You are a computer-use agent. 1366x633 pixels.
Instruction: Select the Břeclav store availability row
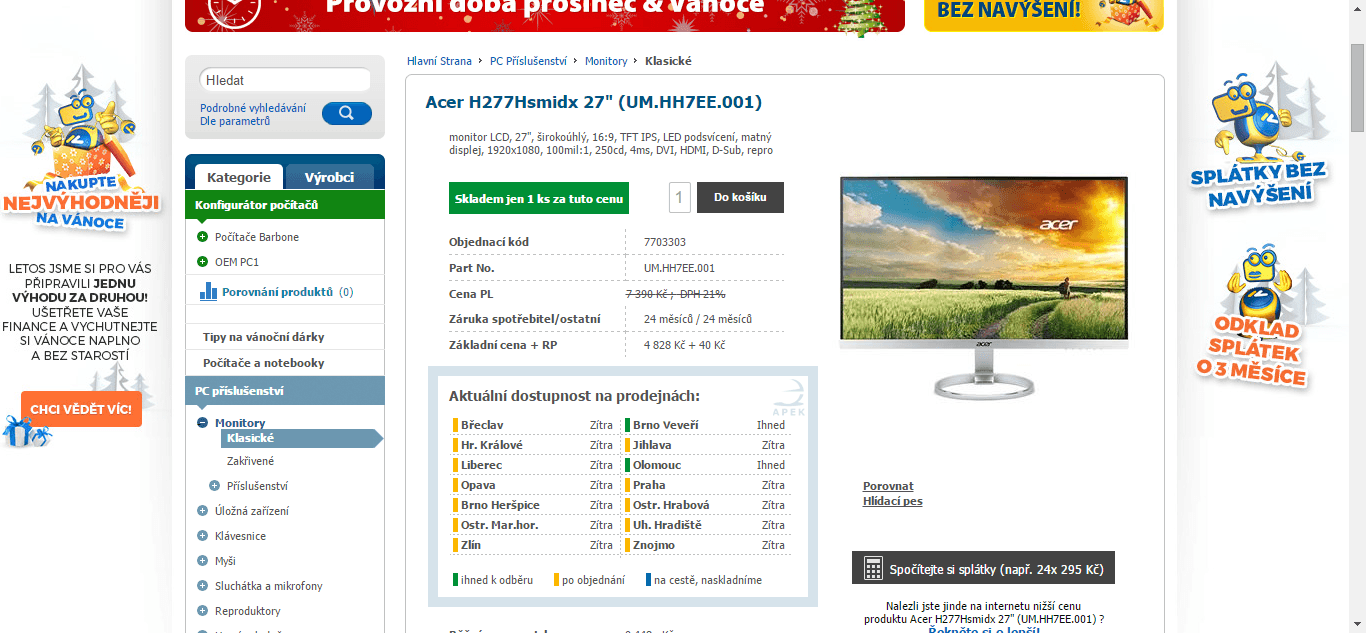534,425
